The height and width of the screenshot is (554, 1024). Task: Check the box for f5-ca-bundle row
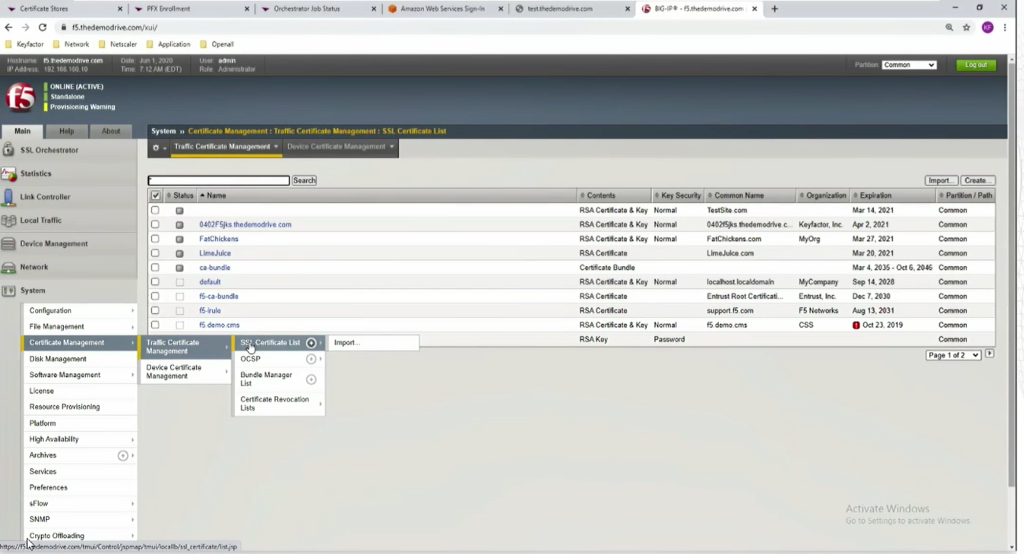(155, 297)
